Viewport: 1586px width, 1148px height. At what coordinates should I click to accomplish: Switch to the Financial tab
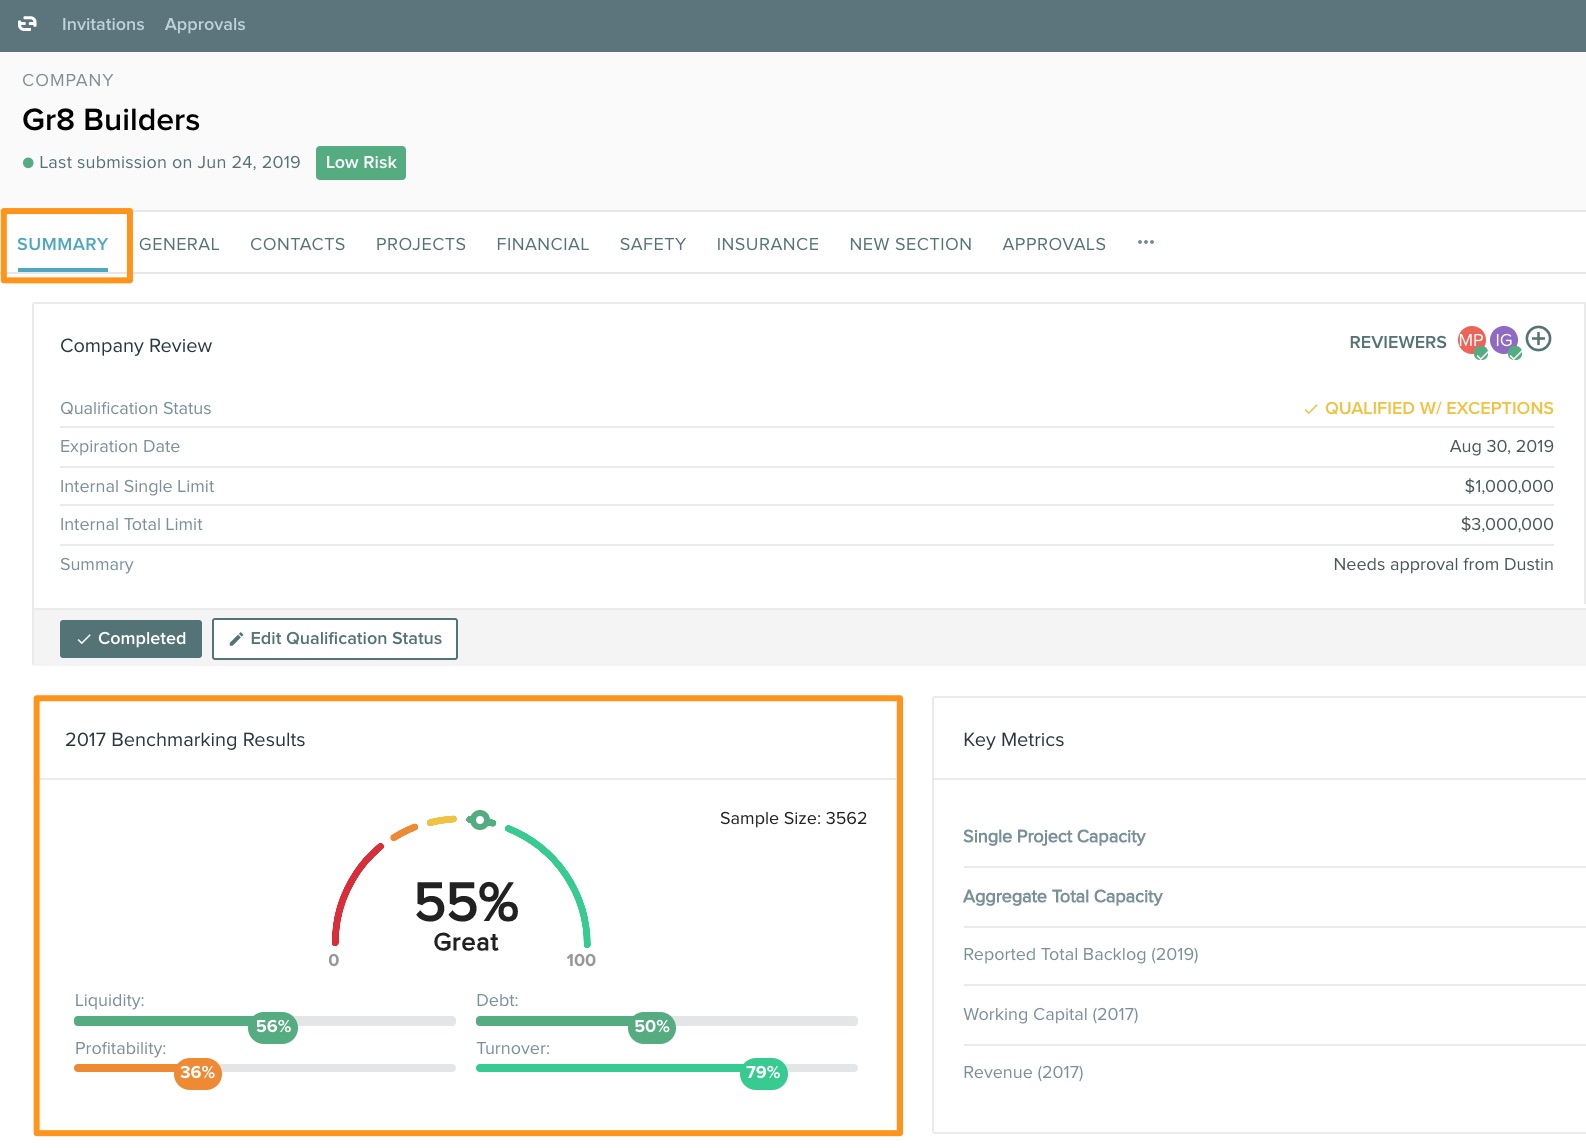click(543, 244)
